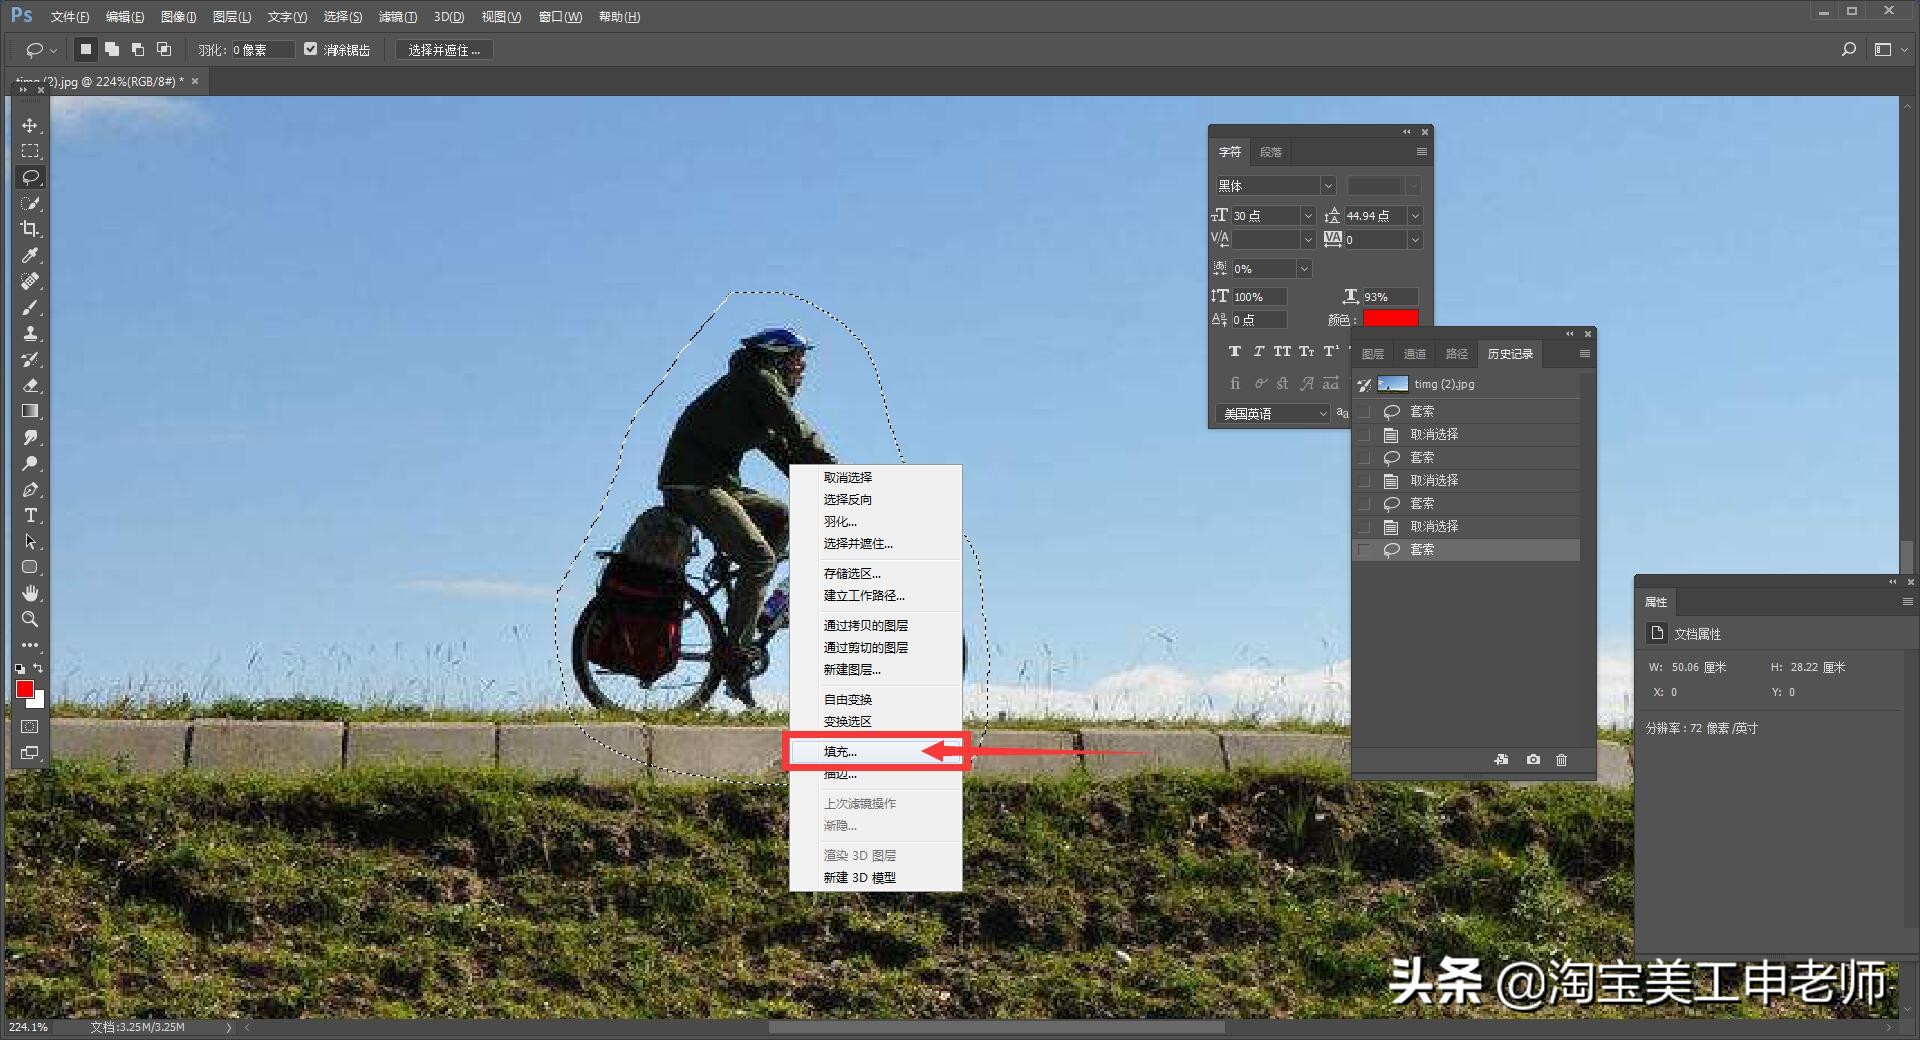This screenshot has height=1040, width=1920.
Task: Expand the font size 30 点 dropdown
Action: [1307, 216]
